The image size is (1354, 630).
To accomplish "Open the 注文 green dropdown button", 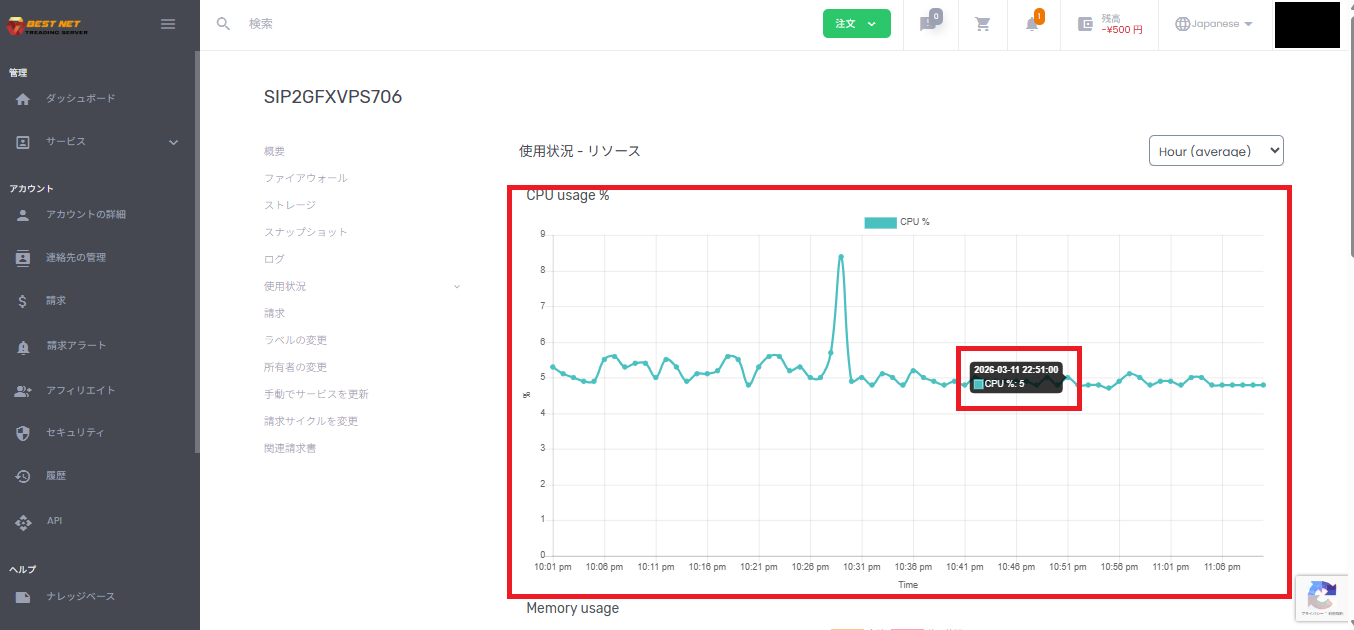I will point(856,24).
